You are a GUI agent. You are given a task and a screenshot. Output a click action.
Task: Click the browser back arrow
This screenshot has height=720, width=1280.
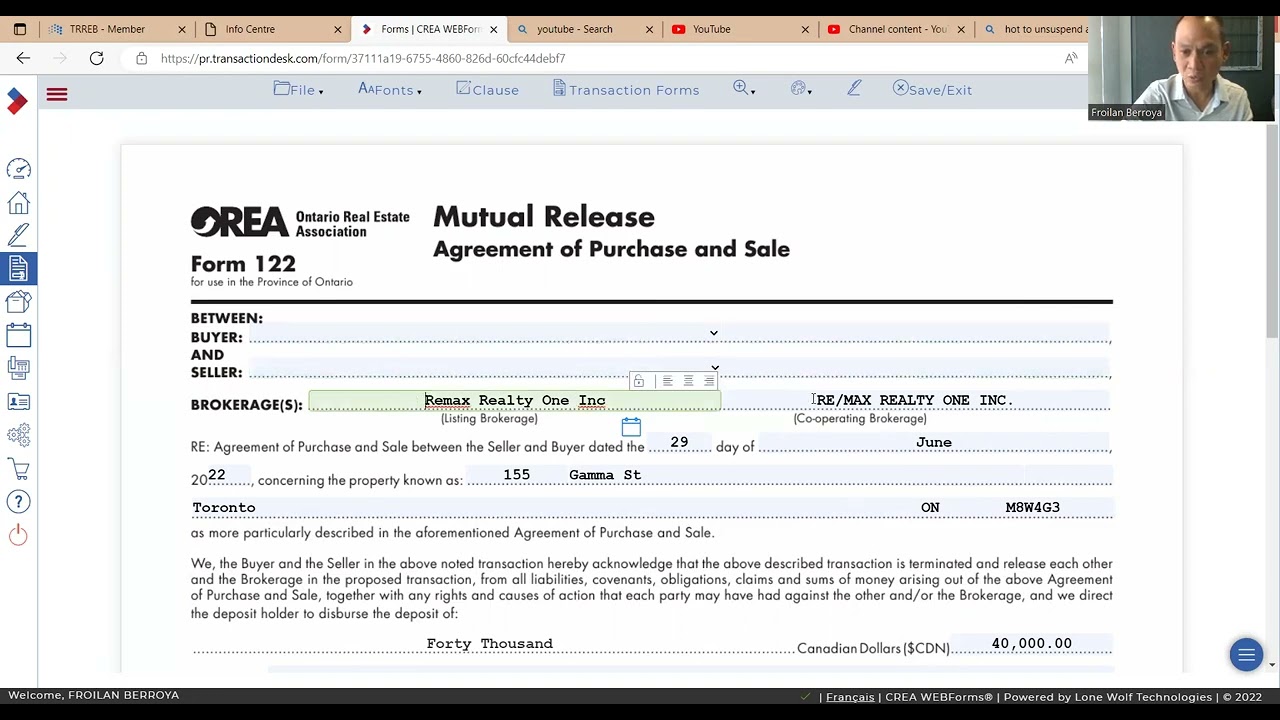click(23, 58)
